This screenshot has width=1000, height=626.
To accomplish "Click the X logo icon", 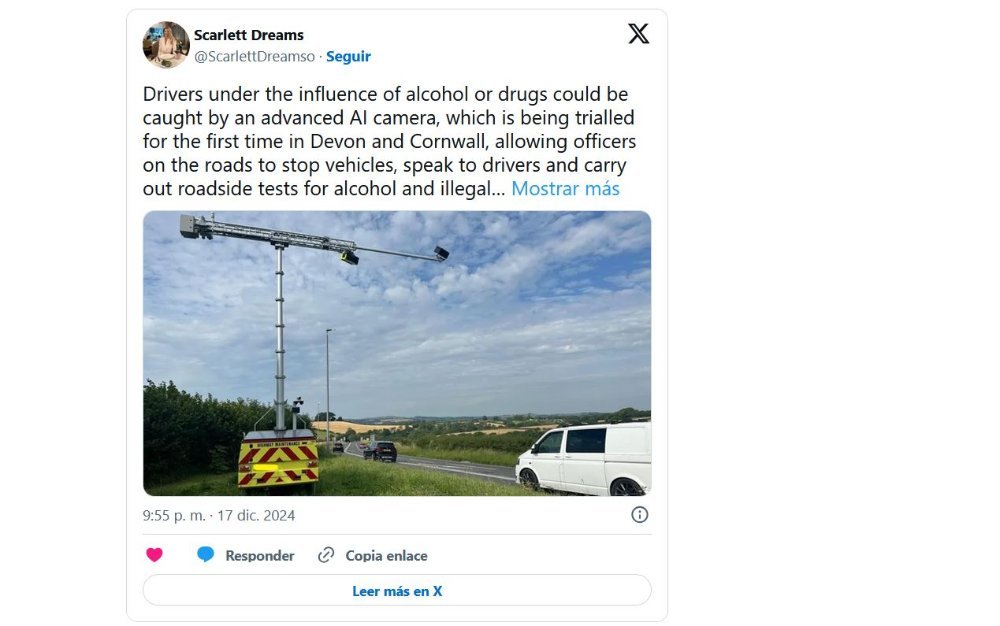I will (638, 34).
